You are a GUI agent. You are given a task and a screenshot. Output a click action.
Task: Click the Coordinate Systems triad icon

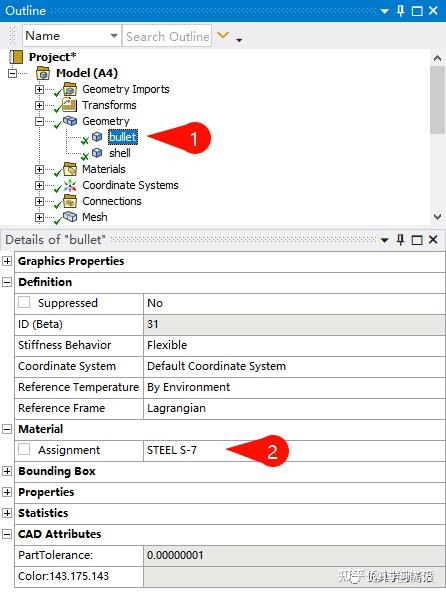pyautogui.click(x=70, y=185)
